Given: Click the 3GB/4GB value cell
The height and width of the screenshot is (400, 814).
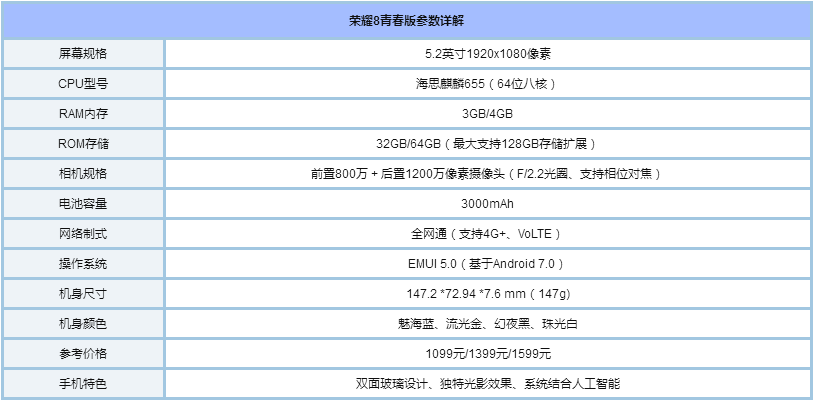Looking at the screenshot, I should (488, 114).
